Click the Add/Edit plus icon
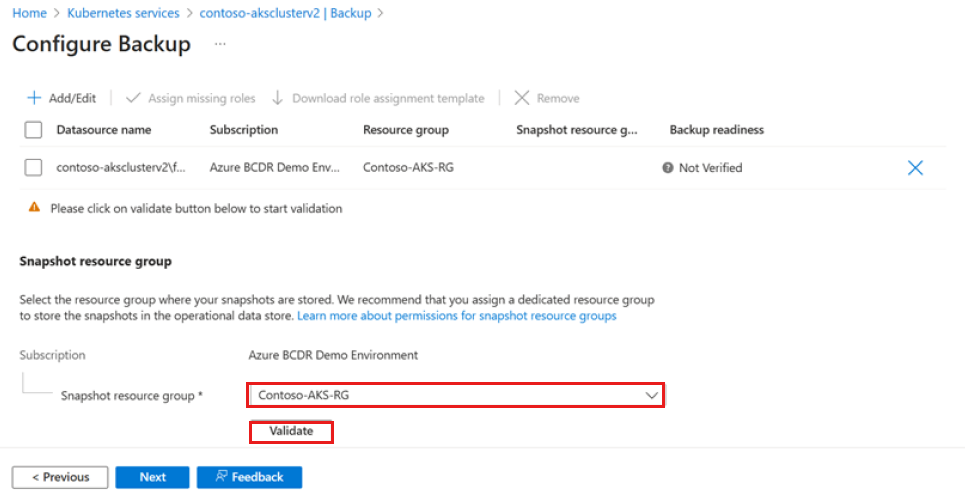The width and height of the screenshot is (965, 502). click(34, 98)
